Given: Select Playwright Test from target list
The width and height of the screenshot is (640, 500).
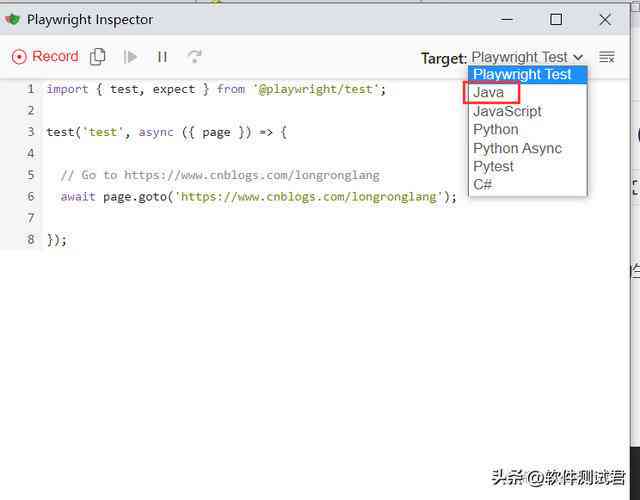Looking at the screenshot, I should 528,74.
